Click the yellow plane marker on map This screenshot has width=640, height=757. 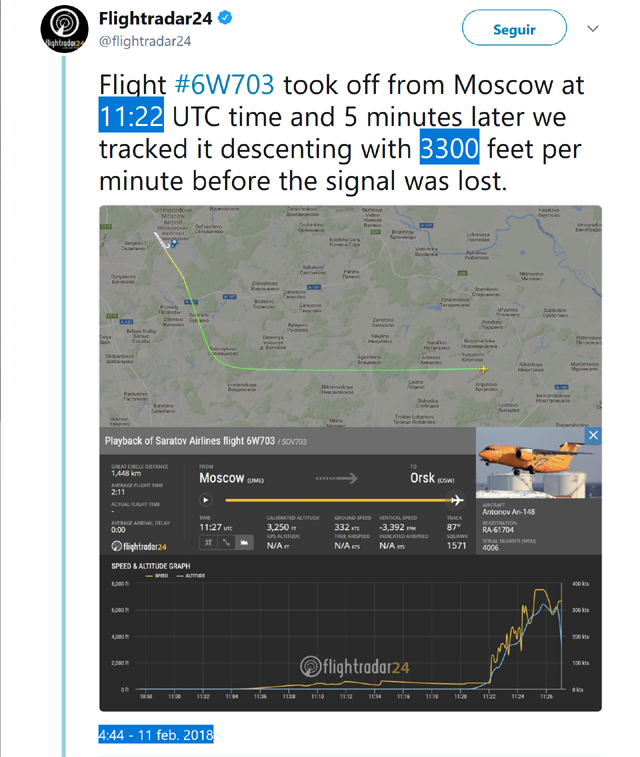point(483,369)
